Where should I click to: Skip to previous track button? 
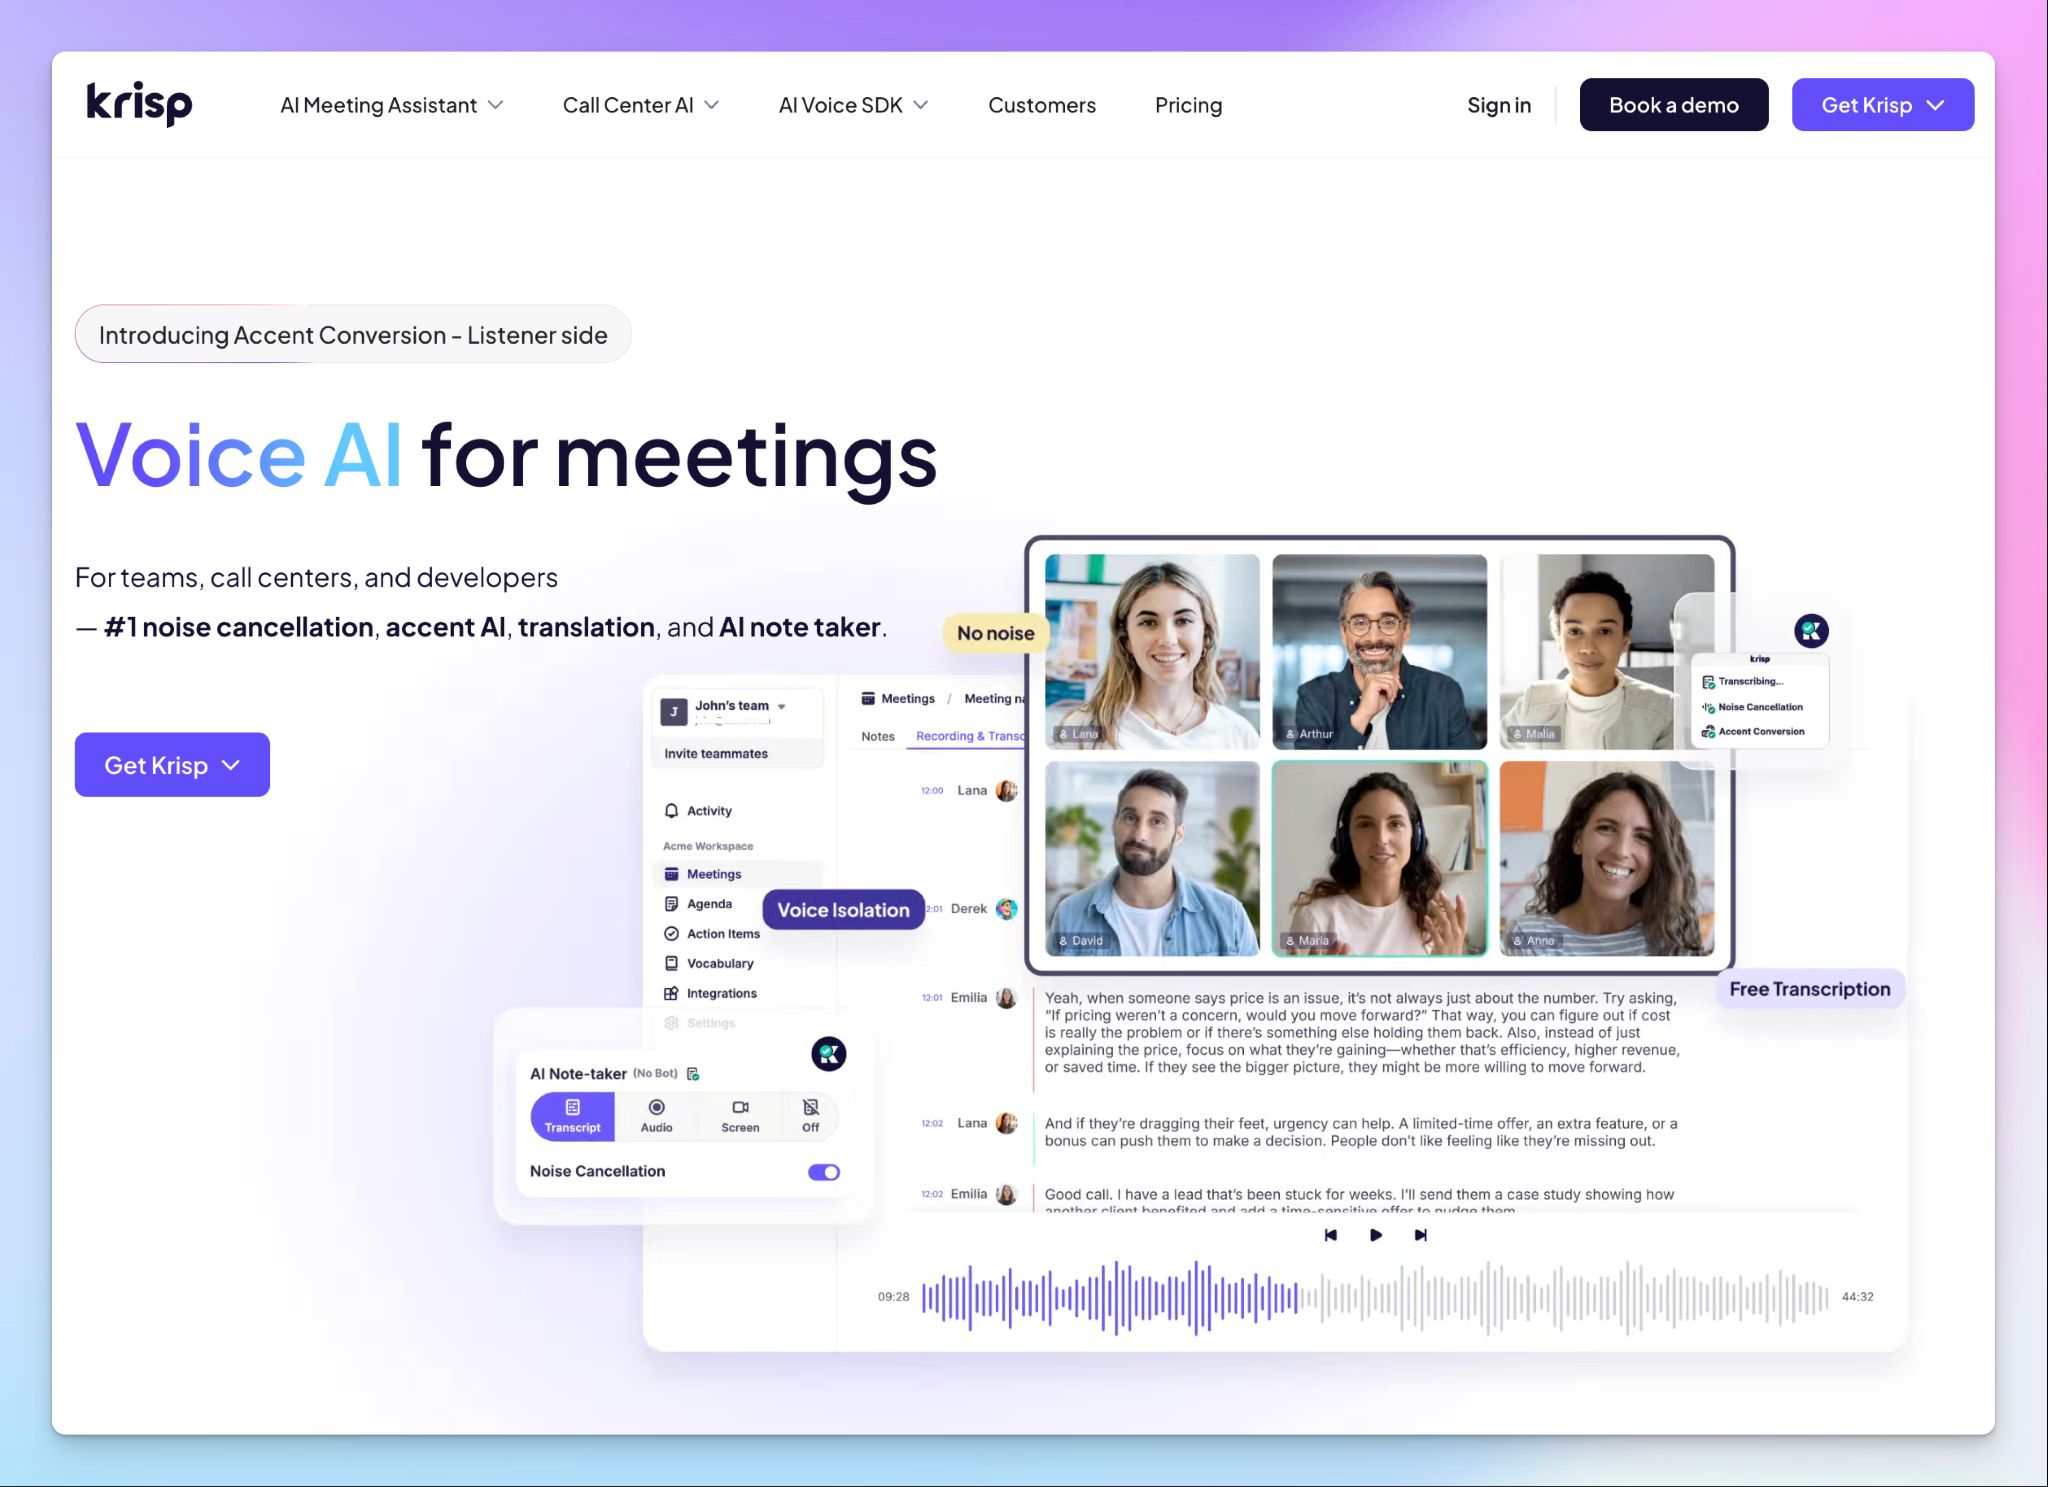pyautogui.click(x=1330, y=1236)
